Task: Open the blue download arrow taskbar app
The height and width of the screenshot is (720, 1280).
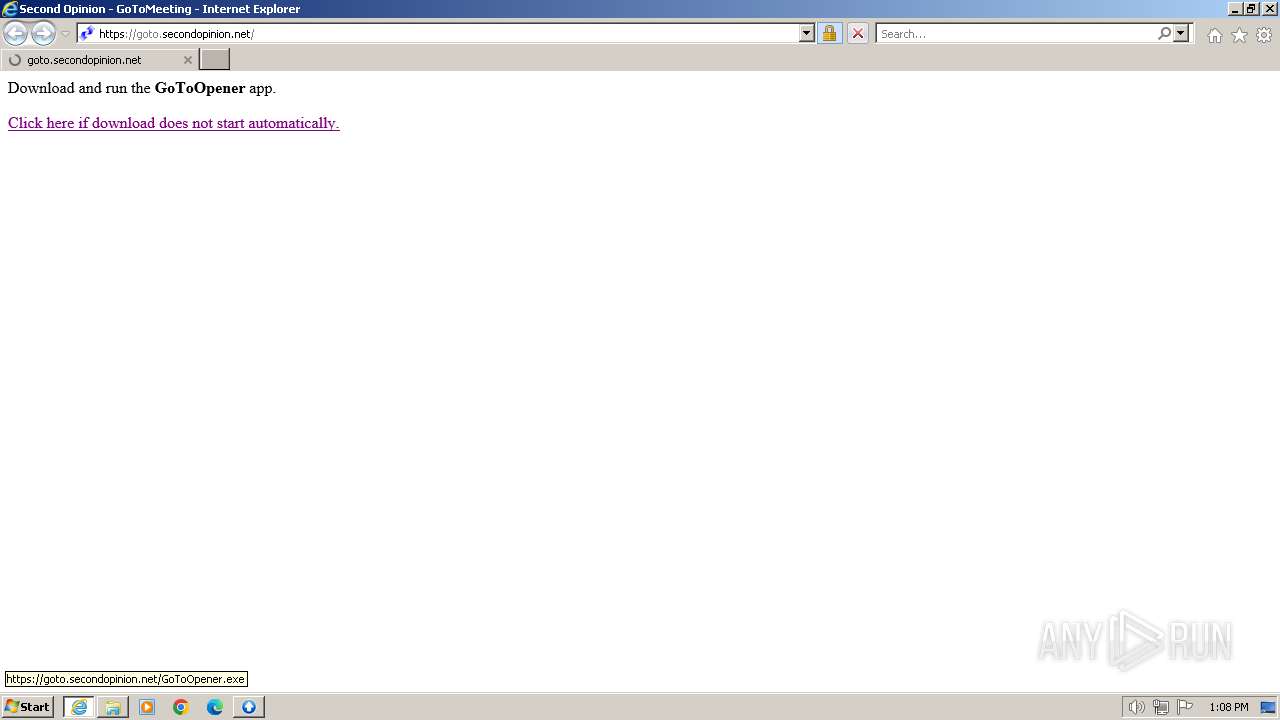Action: click(x=249, y=707)
